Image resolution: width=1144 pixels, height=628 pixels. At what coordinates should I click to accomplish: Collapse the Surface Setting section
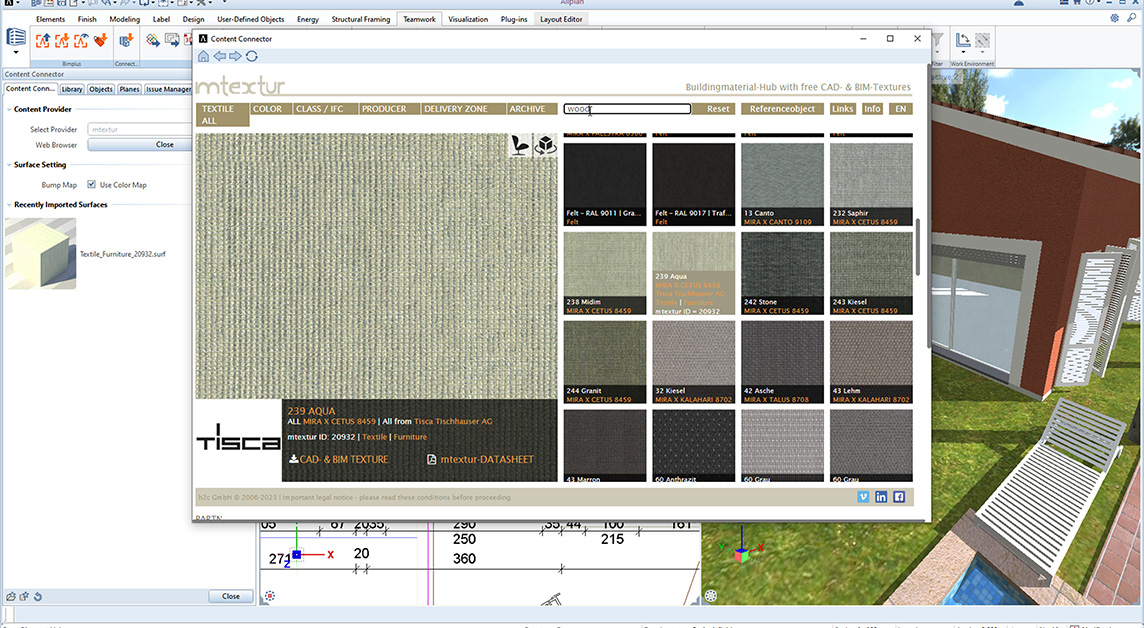click(9, 165)
